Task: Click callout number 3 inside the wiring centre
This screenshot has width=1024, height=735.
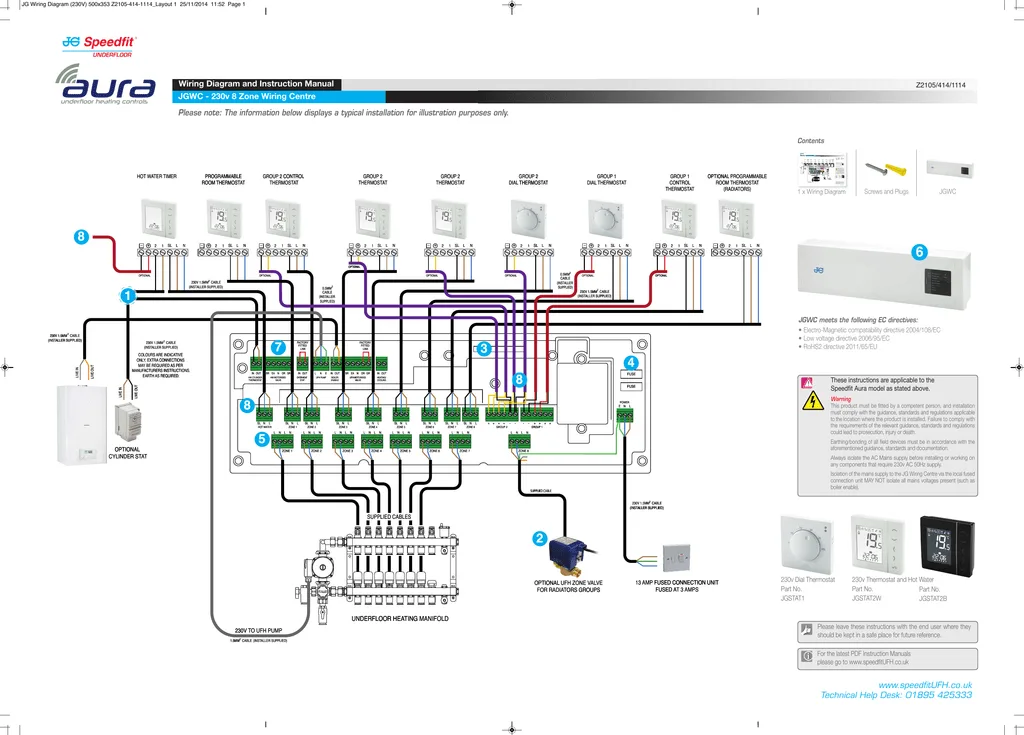Action: pyautogui.click(x=484, y=348)
